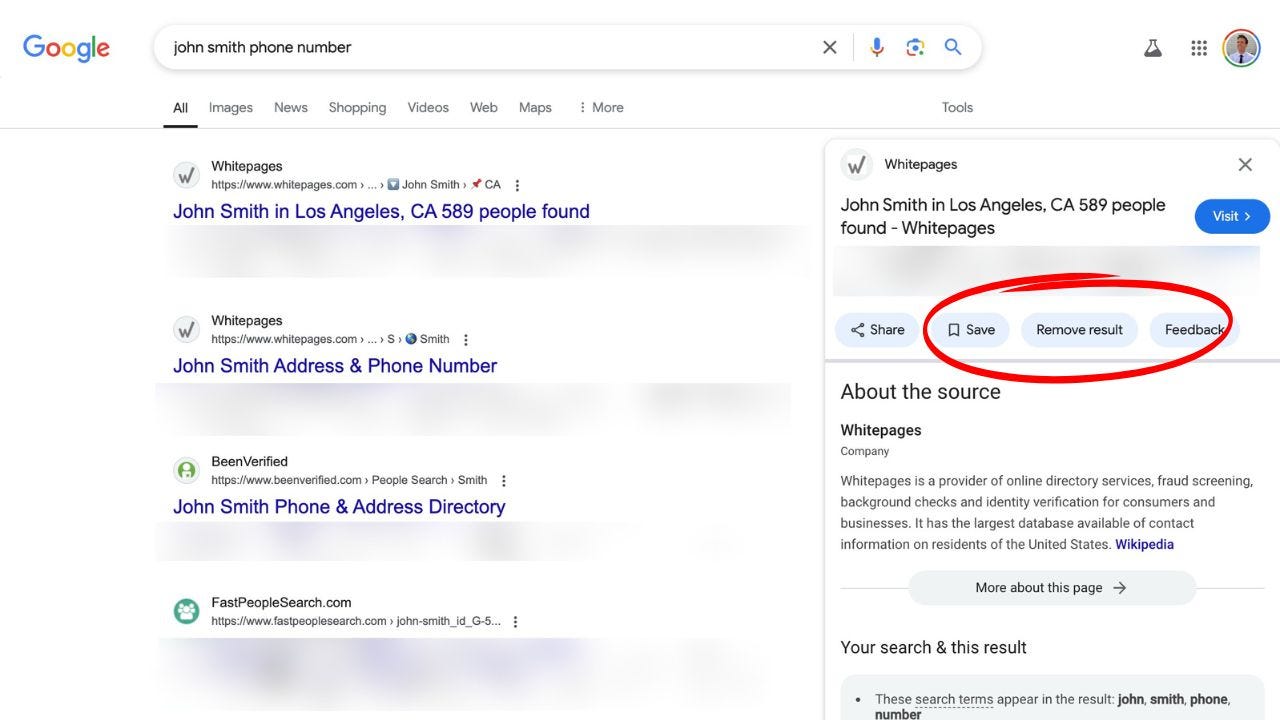Click the Your search & this result heading
The height and width of the screenshot is (720, 1280).
click(x=933, y=647)
